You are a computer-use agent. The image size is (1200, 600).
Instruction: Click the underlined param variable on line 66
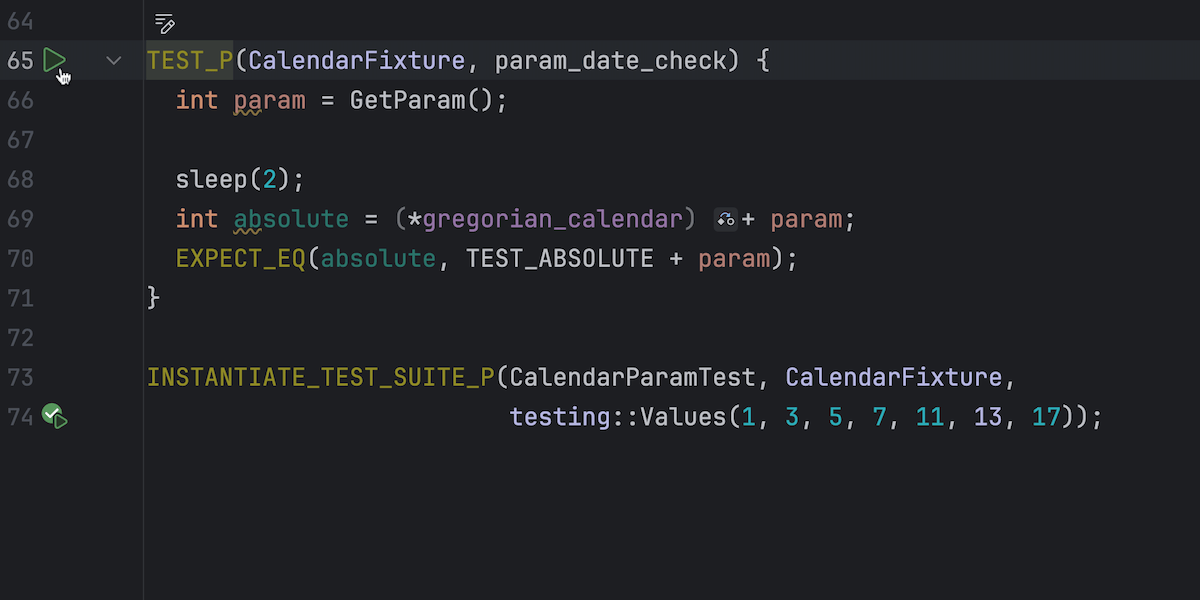click(269, 100)
